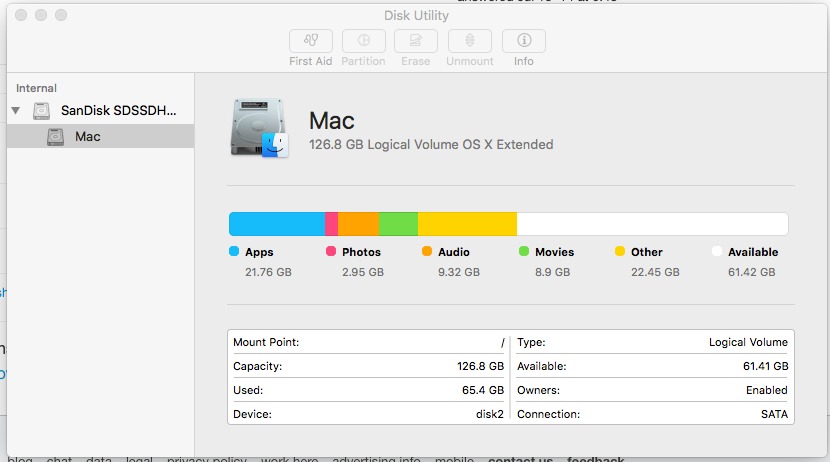Click the 22.45 GB Other value

(x=655, y=272)
